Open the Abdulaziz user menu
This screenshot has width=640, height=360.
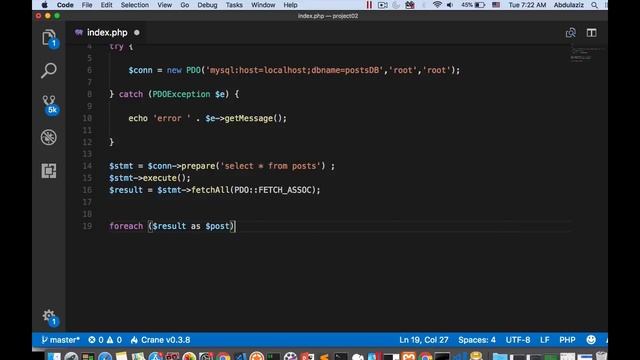(x=569, y=5)
